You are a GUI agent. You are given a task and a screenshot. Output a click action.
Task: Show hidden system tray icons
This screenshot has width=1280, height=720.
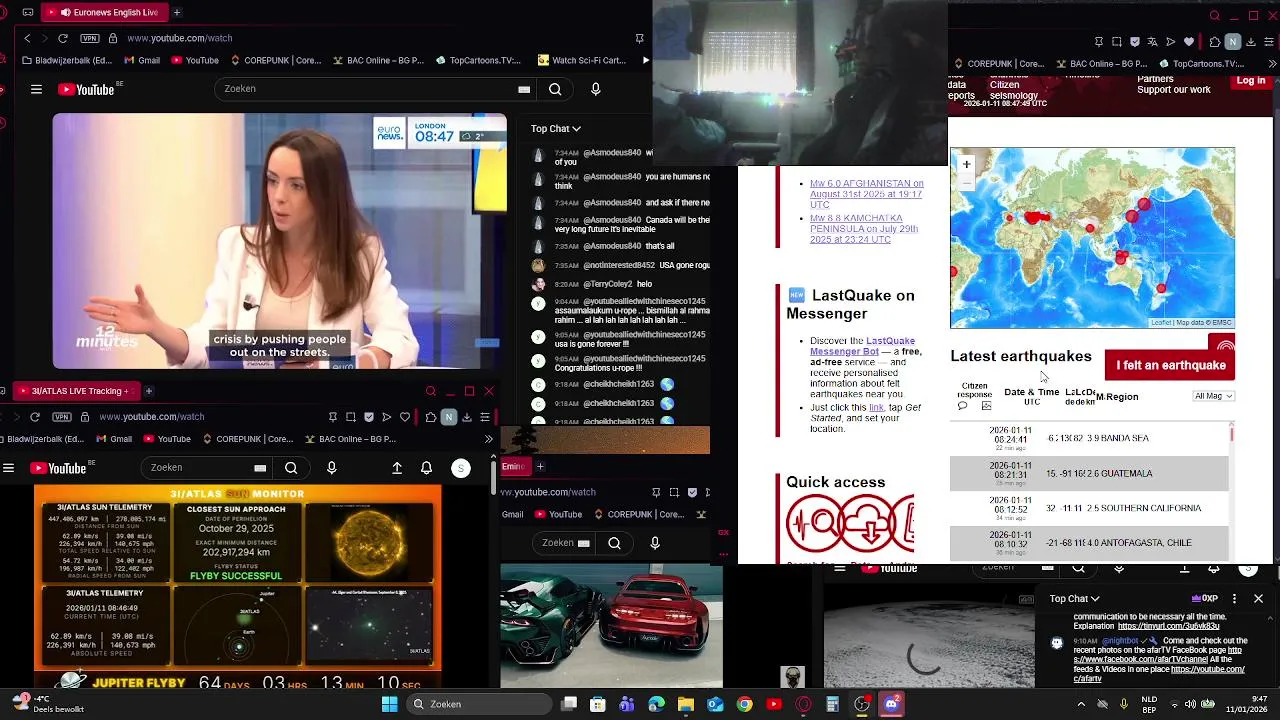pyautogui.click(x=1081, y=704)
